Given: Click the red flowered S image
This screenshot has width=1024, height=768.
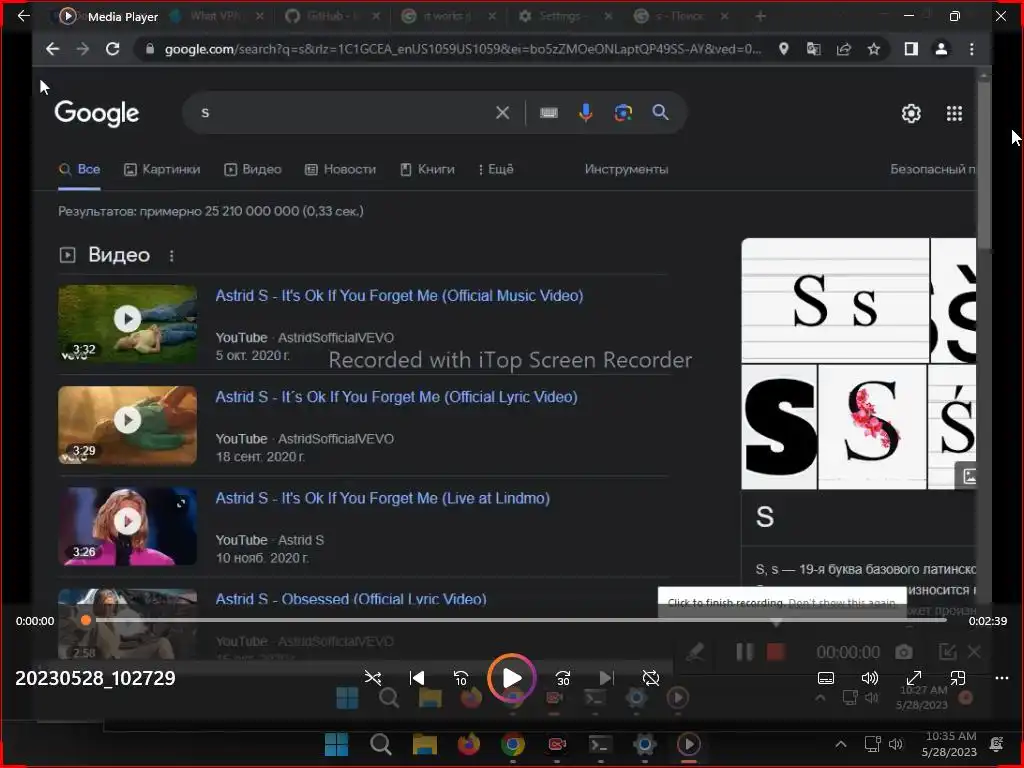Looking at the screenshot, I should click(x=872, y=427).
